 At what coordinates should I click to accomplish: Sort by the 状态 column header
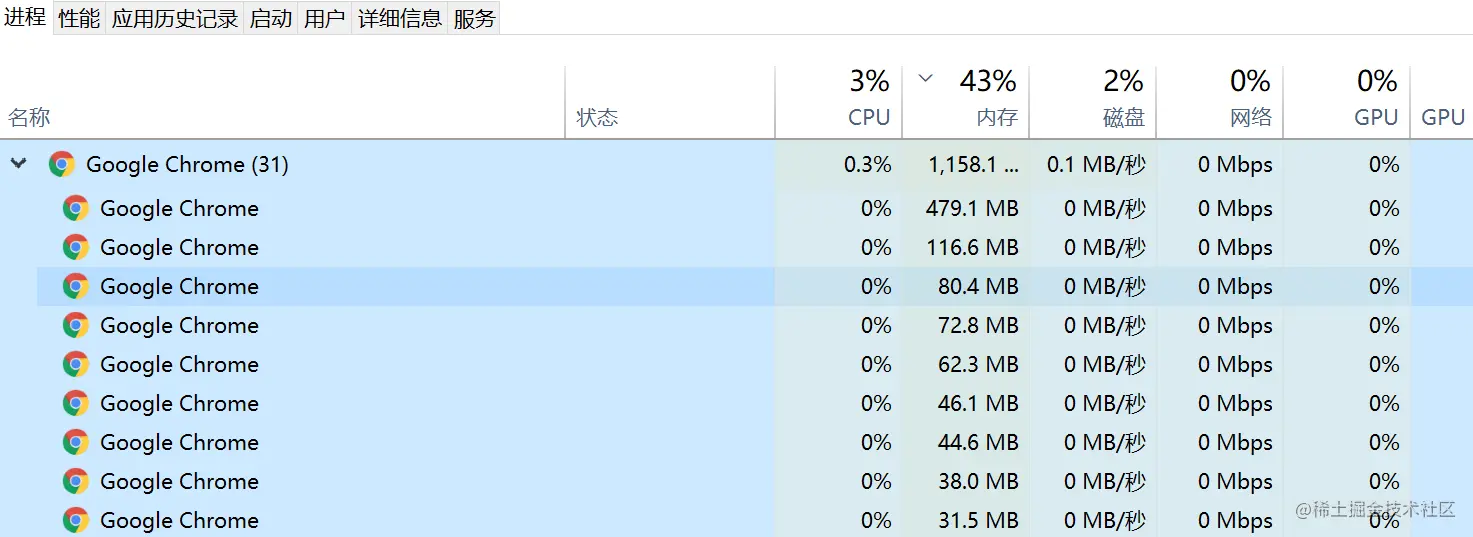click(670, 102)
